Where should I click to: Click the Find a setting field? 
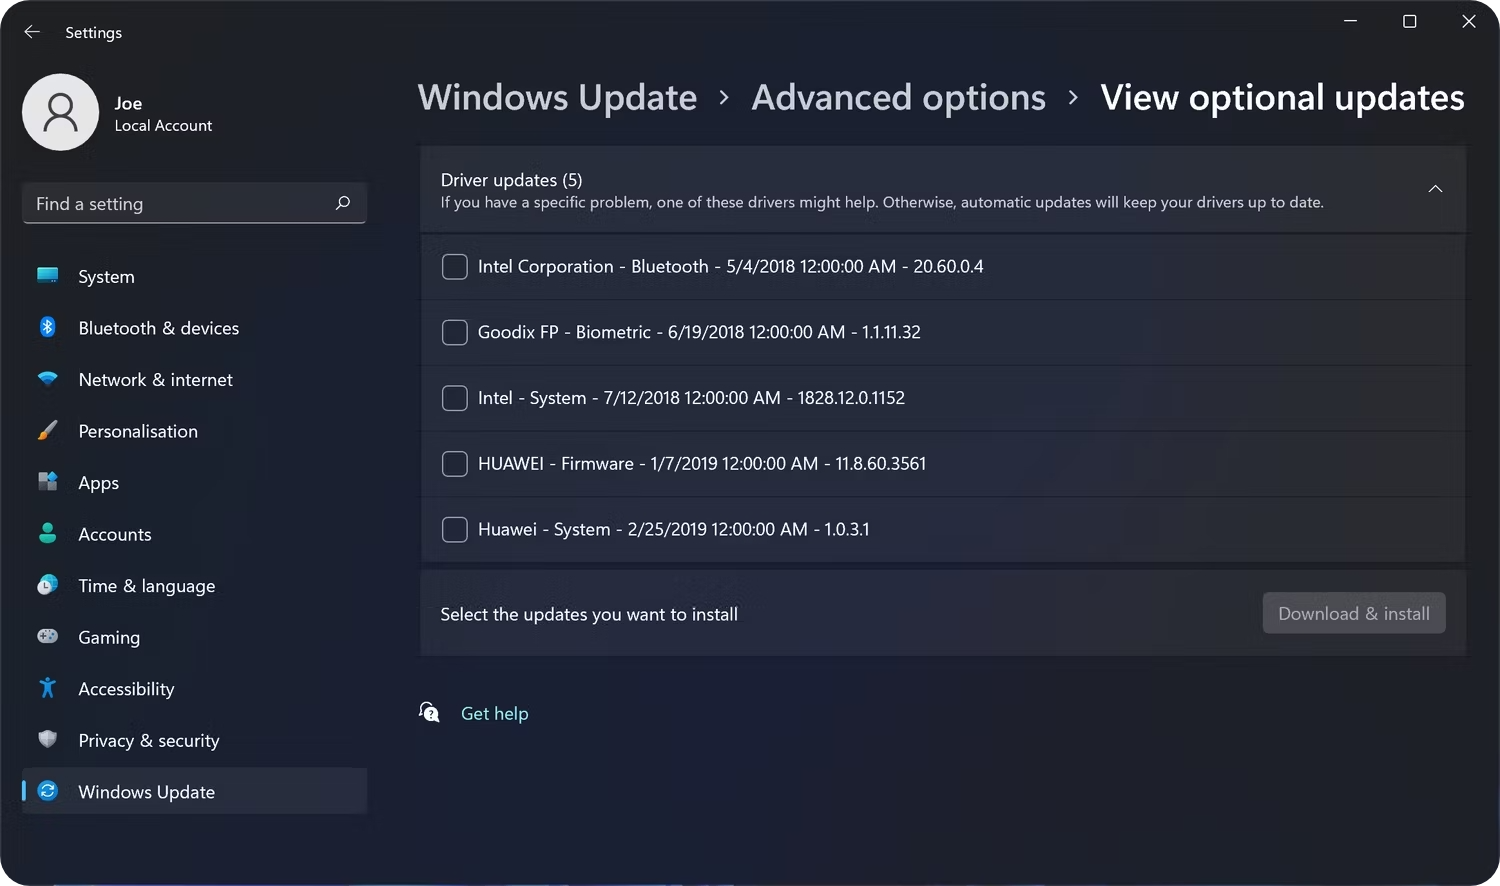tap(180, 204)
